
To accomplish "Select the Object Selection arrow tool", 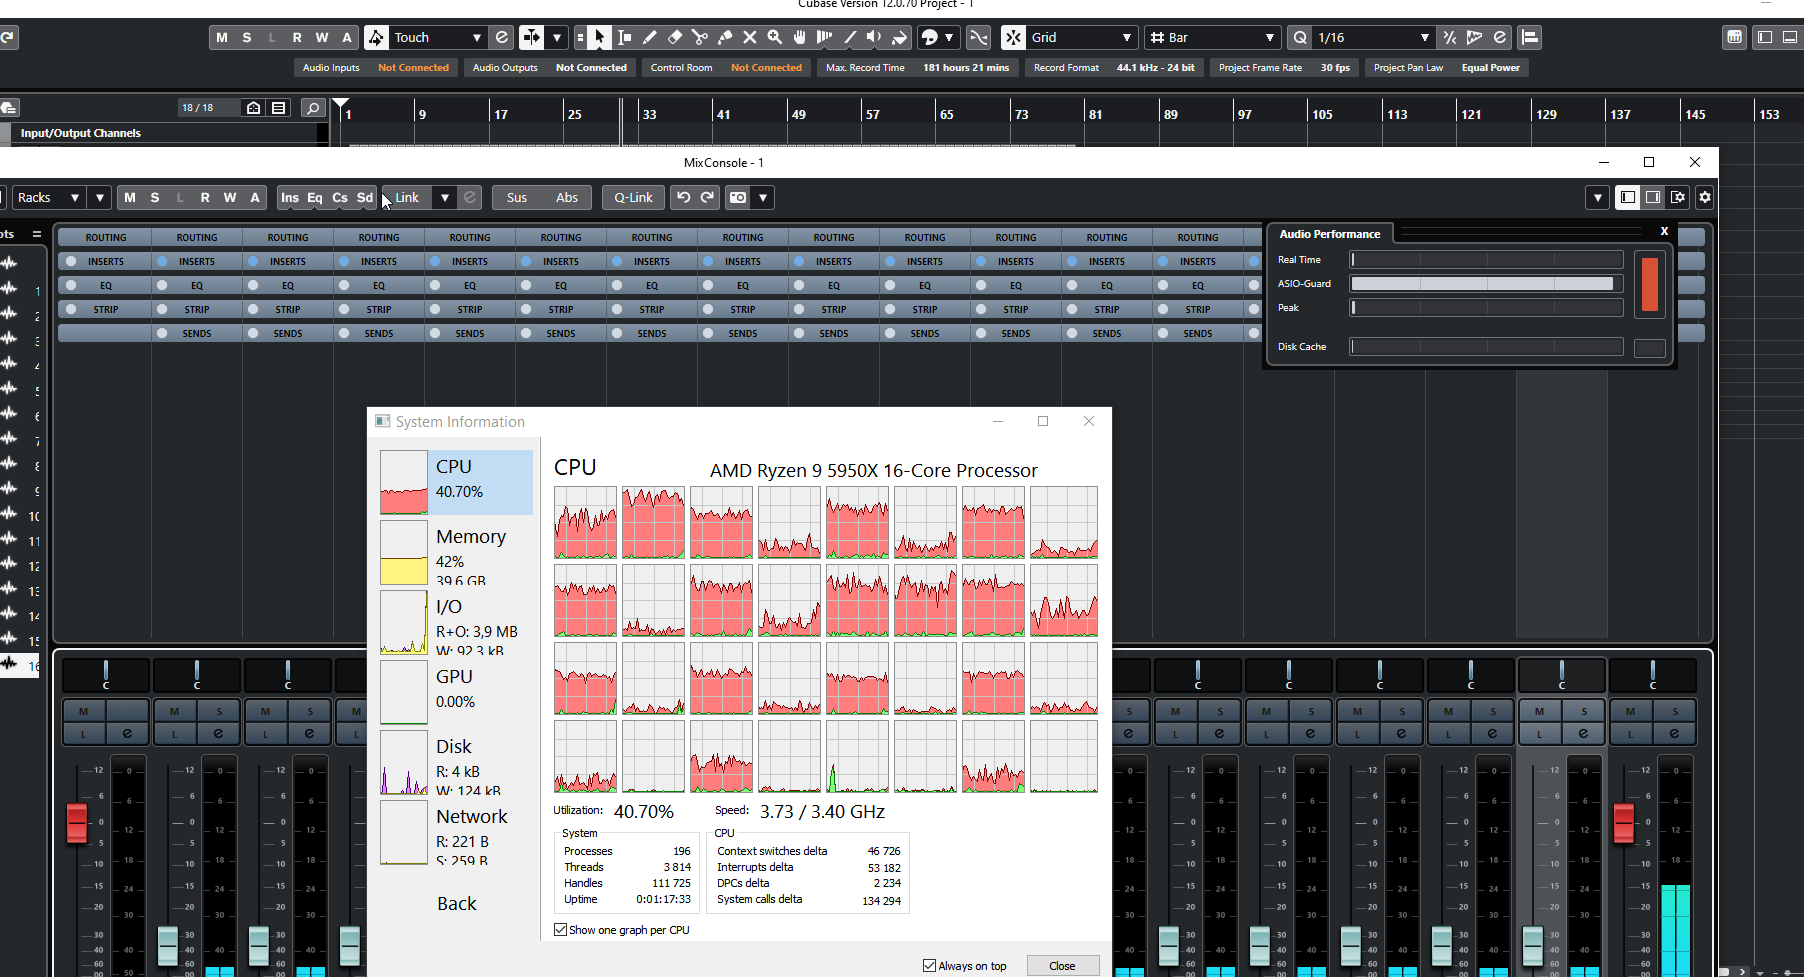I will pyautogui.click(x=600, y=38).
